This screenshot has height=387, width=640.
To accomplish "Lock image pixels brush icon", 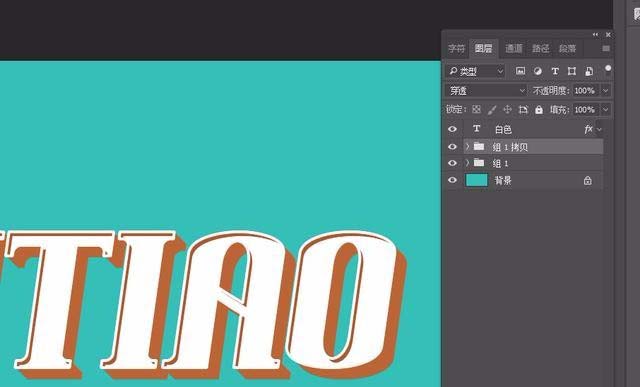I will point(492,109).
